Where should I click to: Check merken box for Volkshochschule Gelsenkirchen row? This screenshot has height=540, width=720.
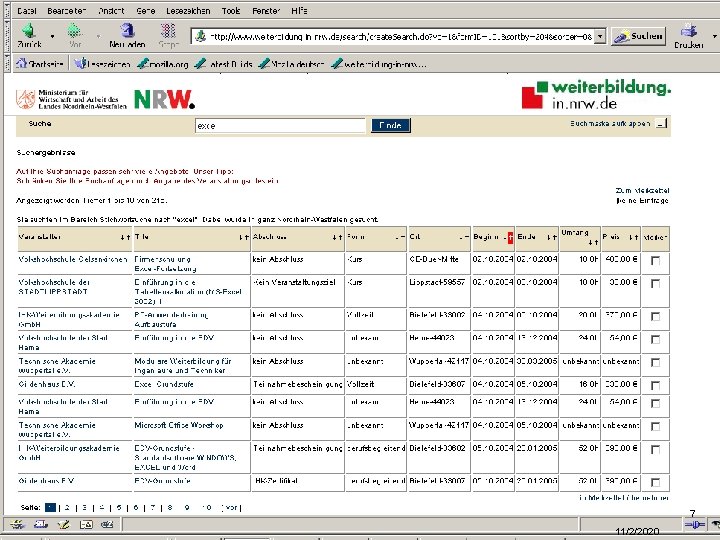tap(655, 261)
